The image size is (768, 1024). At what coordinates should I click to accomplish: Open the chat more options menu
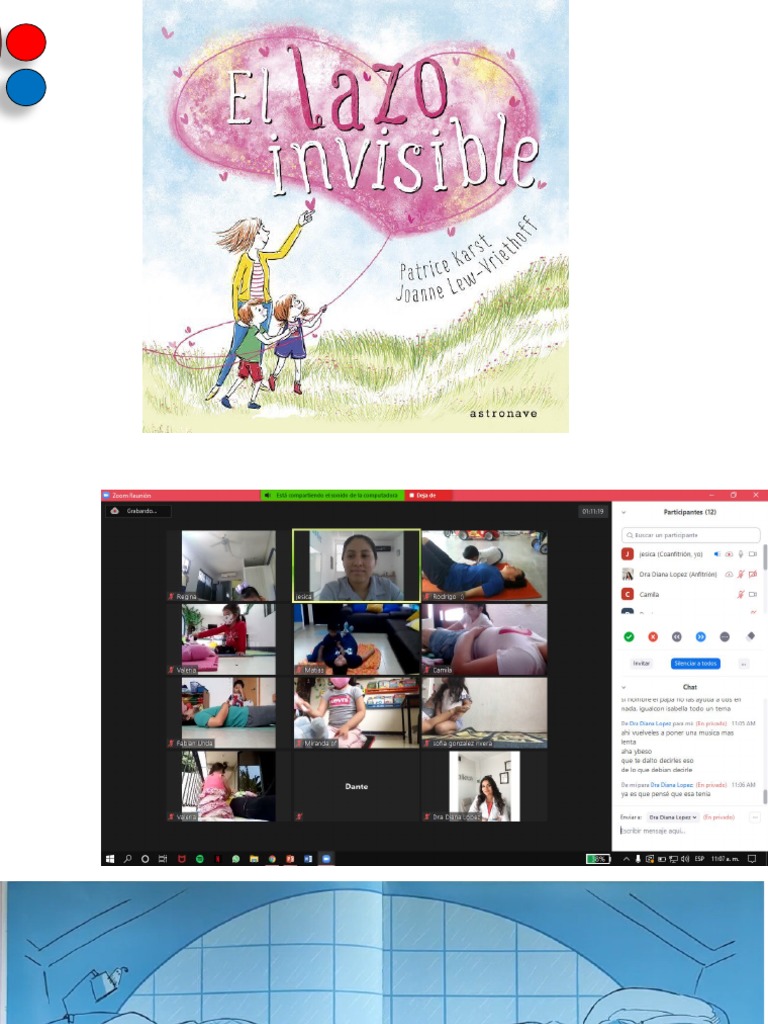coord(756,817)
